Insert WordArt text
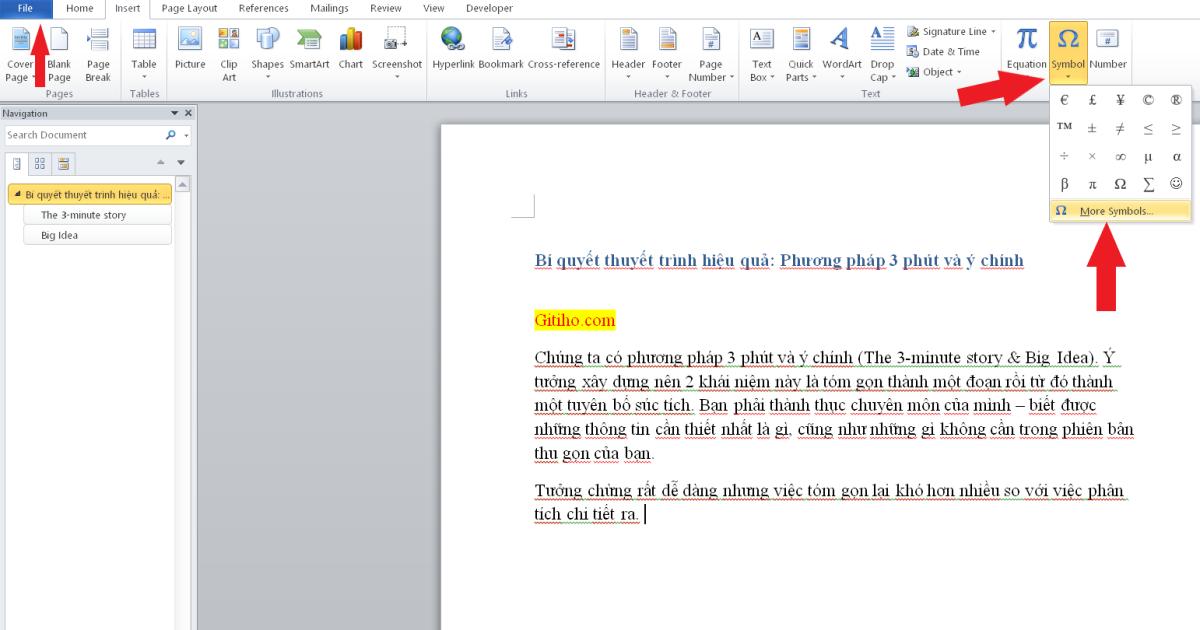Viewport: 1200px width, 630px height. tap(841, 48)
